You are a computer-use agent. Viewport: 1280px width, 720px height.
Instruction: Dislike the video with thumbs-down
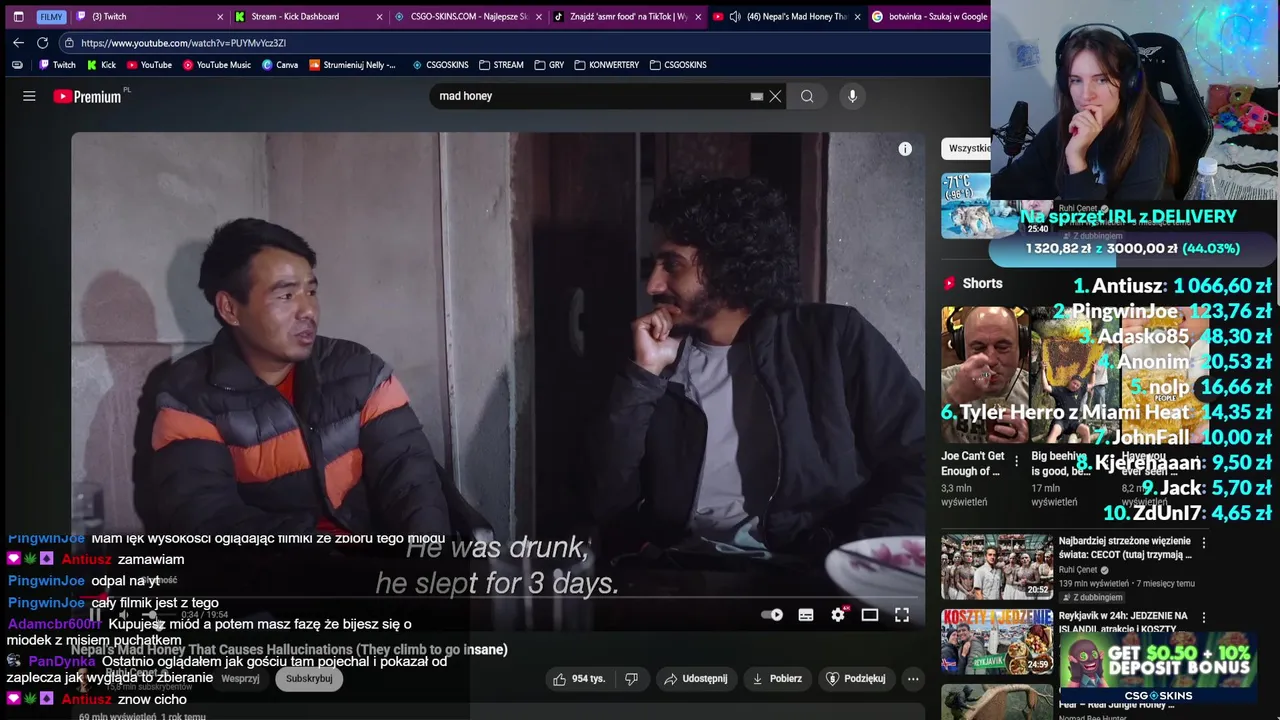click(631, 678)
